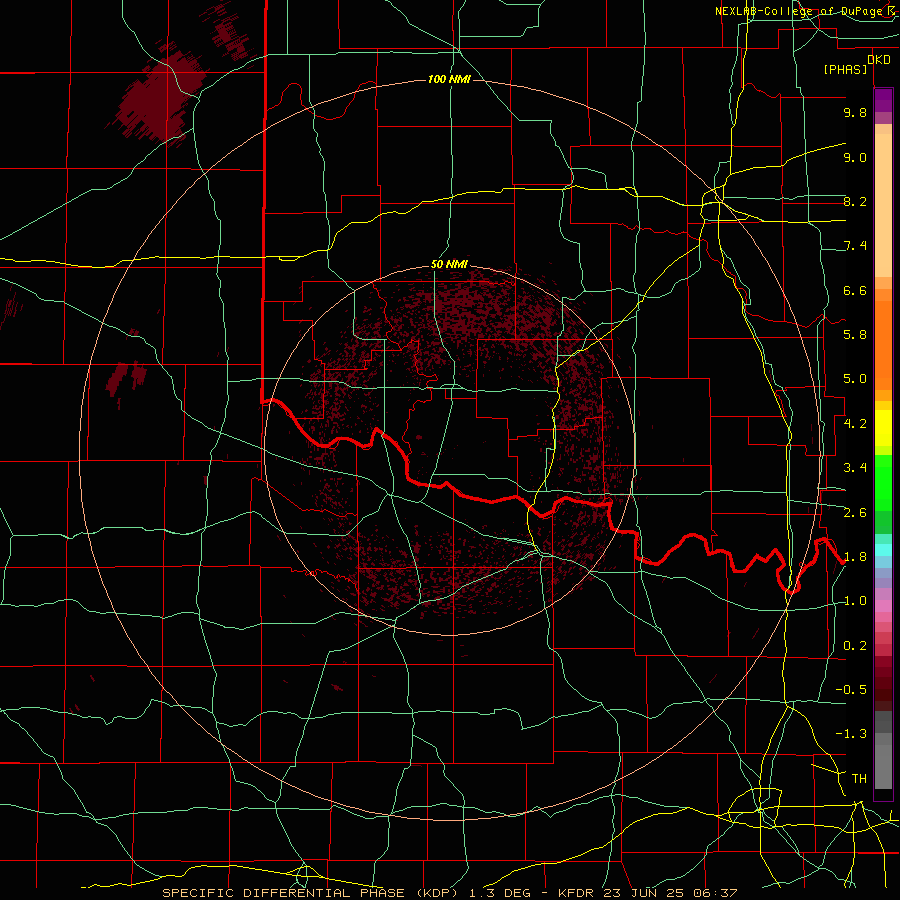Click the cyan segment of color bar
Screen dimensions: 900x900
(x=883, y=550)
